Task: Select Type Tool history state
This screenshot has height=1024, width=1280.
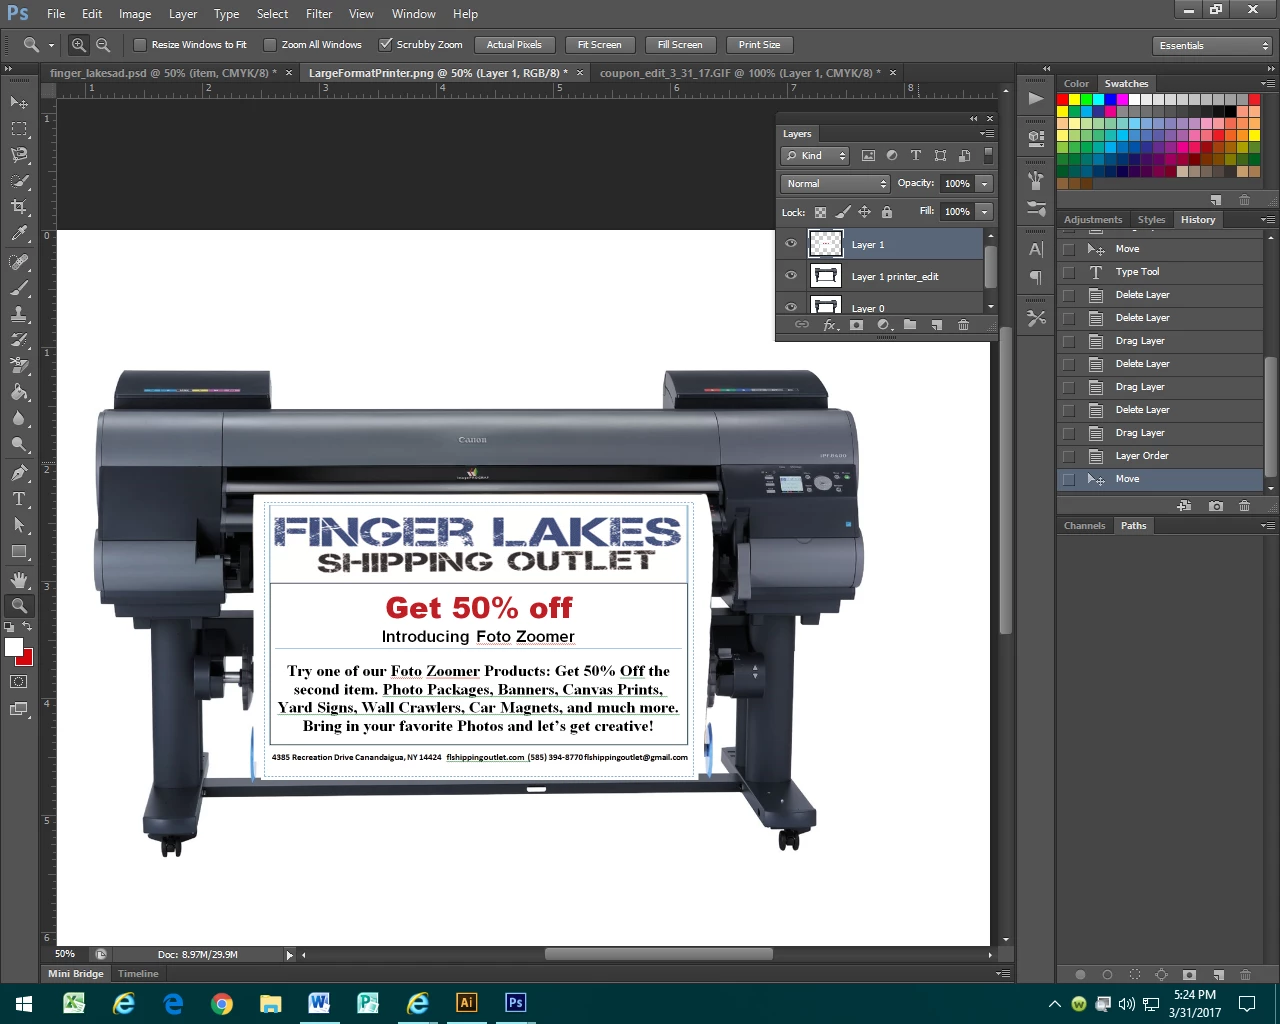Action: [x=1160, y=271]
